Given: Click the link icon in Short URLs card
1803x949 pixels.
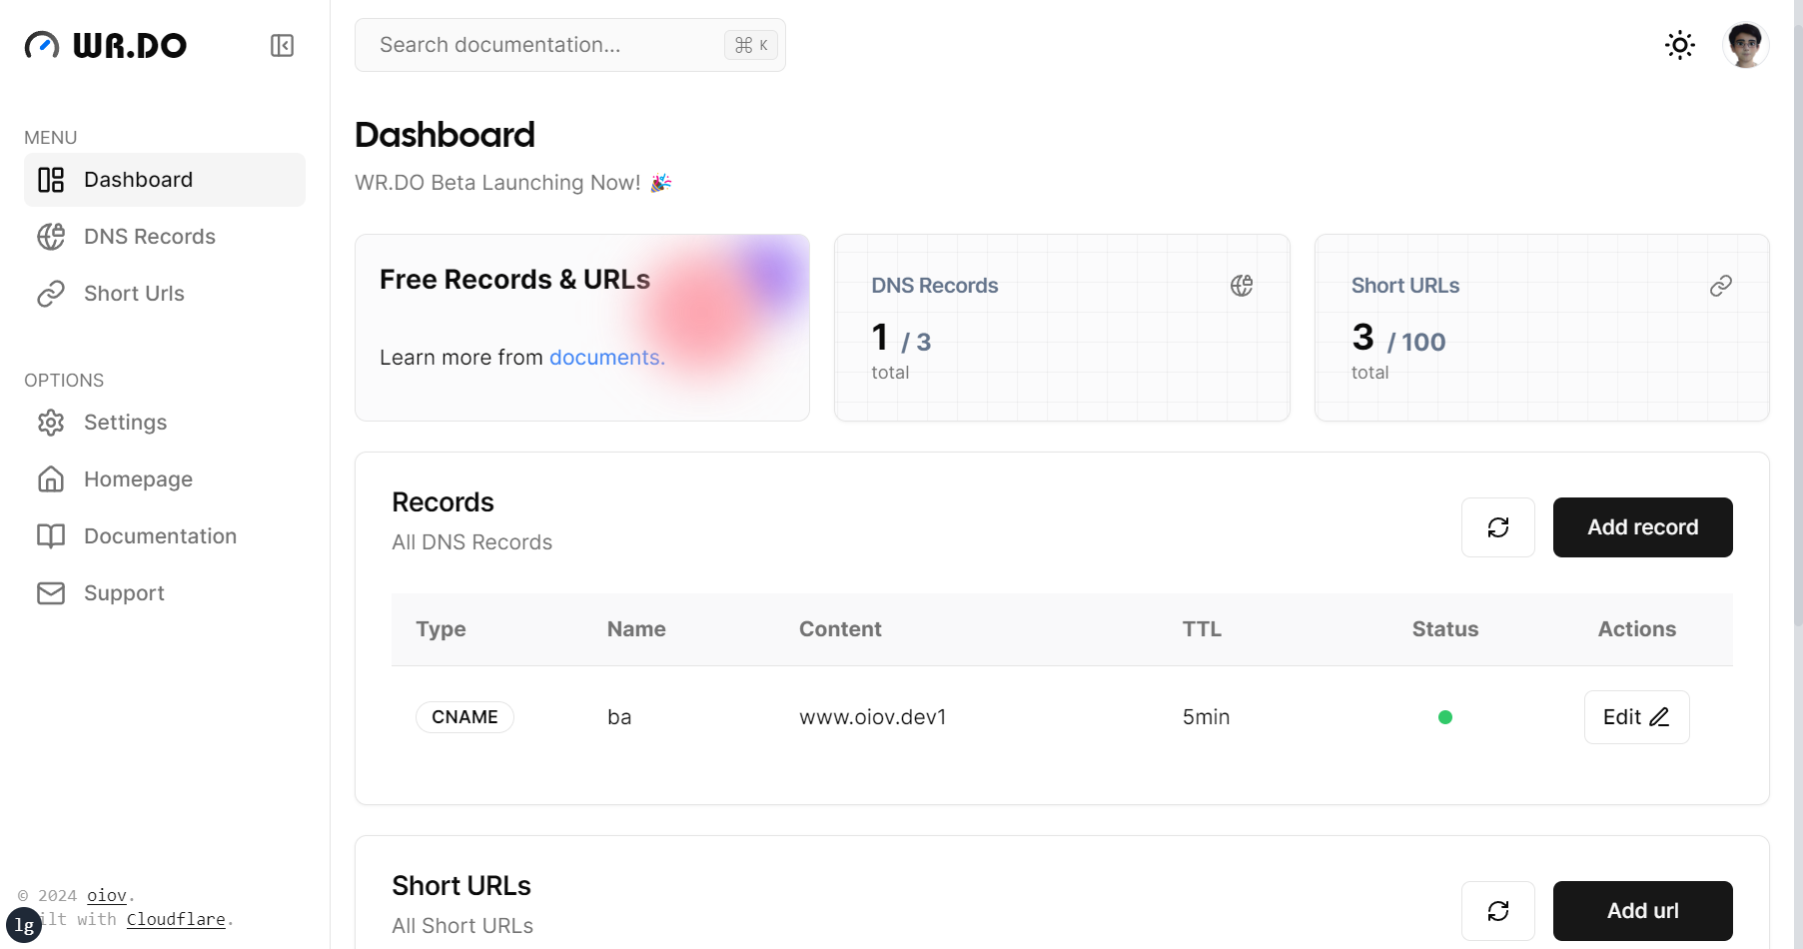Looking at the screenshot, I should click(1720, 286).
